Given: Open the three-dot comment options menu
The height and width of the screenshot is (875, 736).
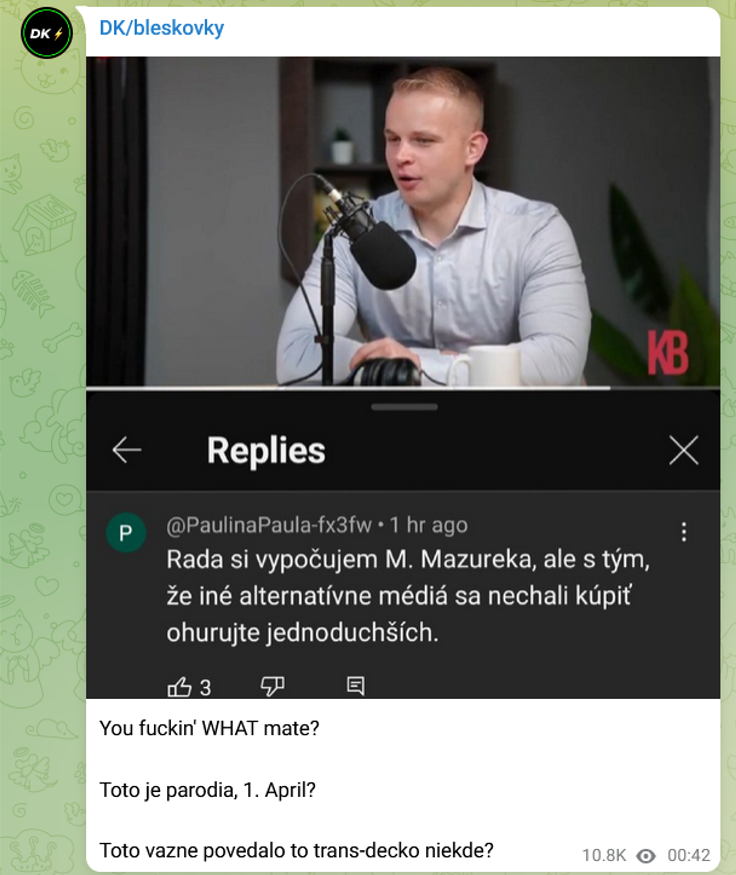Looking at the screenshot, I should coord(684,532).
